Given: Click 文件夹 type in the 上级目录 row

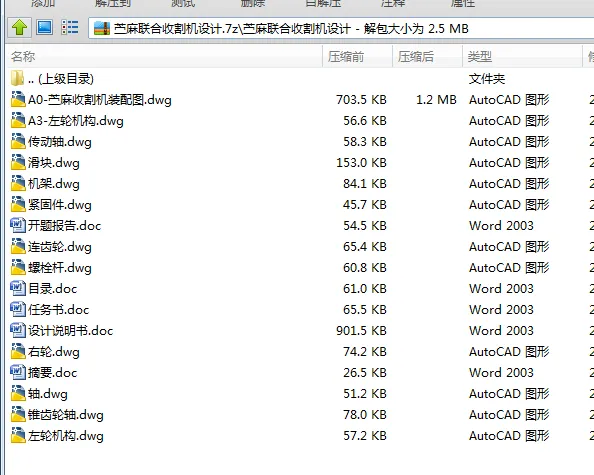Looking at the screenshot, I should tap(487, 79).
